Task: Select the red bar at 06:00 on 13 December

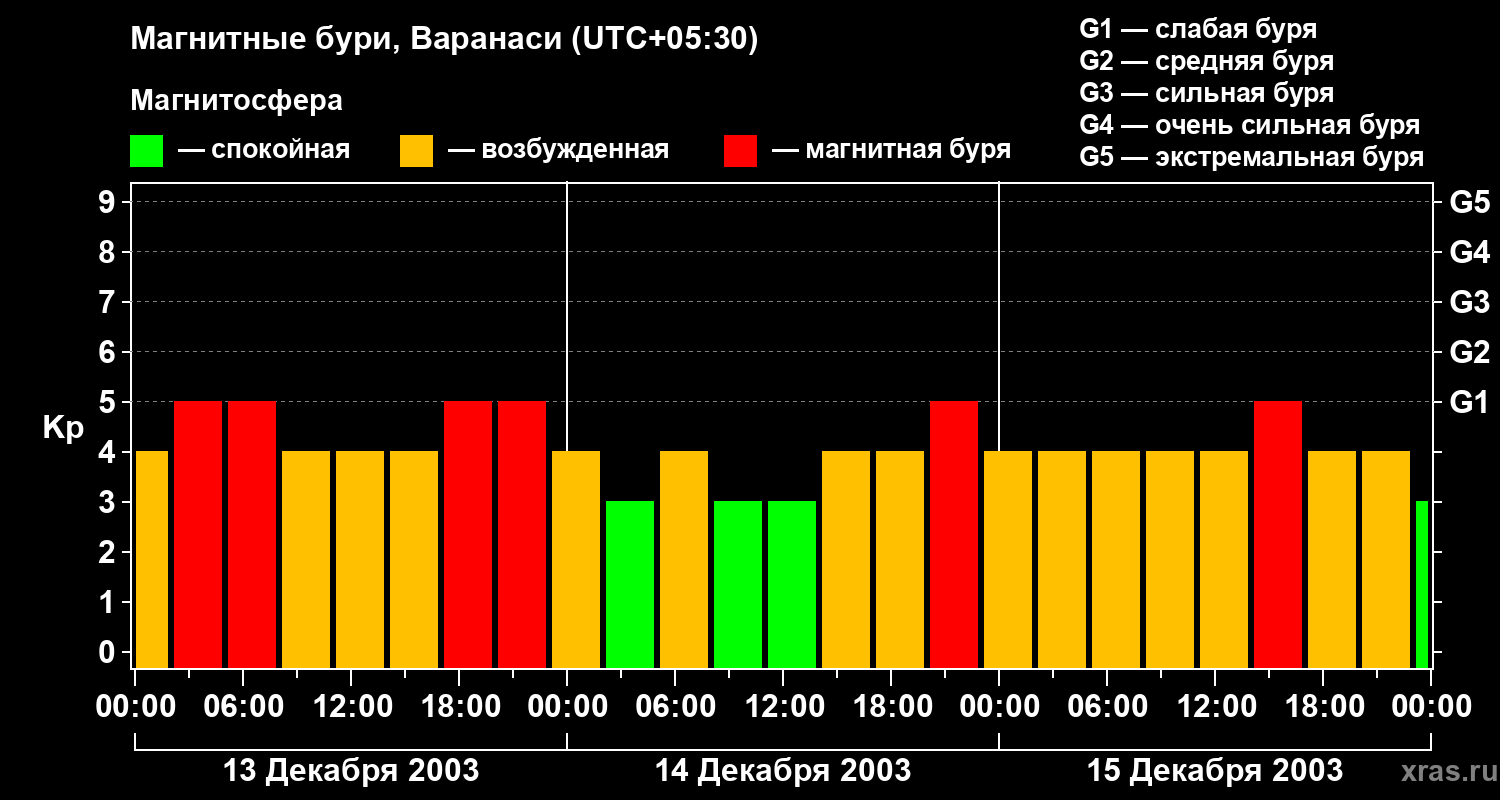Action: click(252, 534)
